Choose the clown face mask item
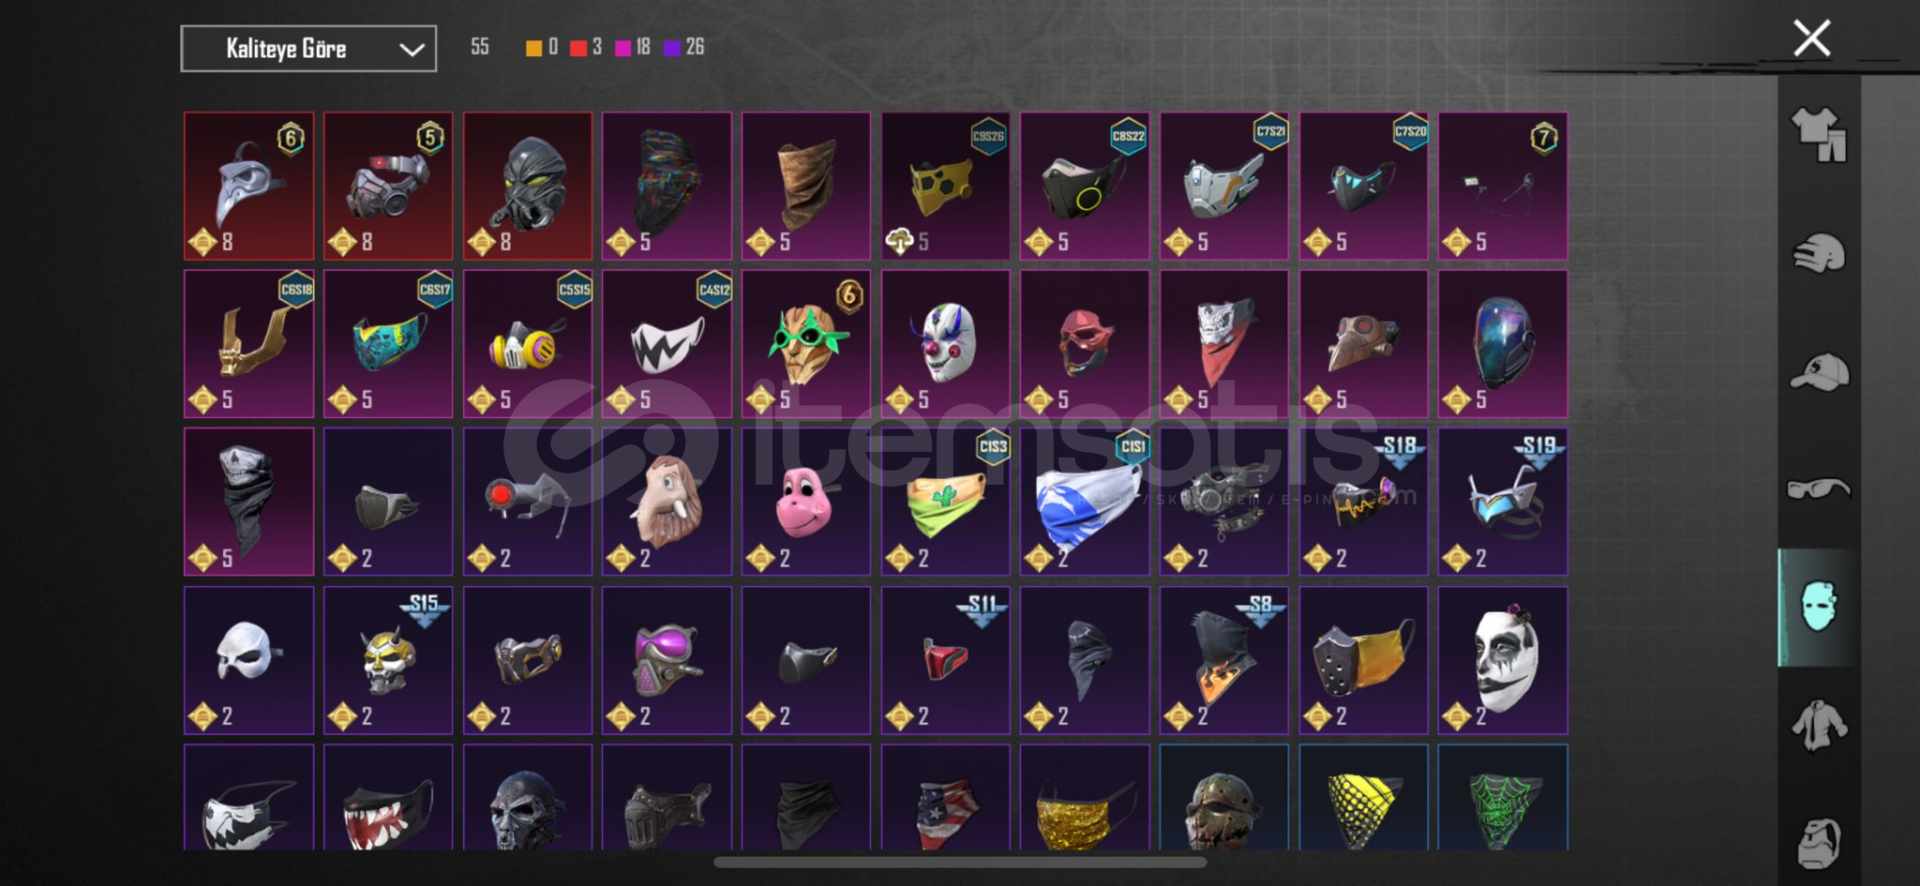The width and height of the screenshot is (1920, 886). tap(945, 344)
